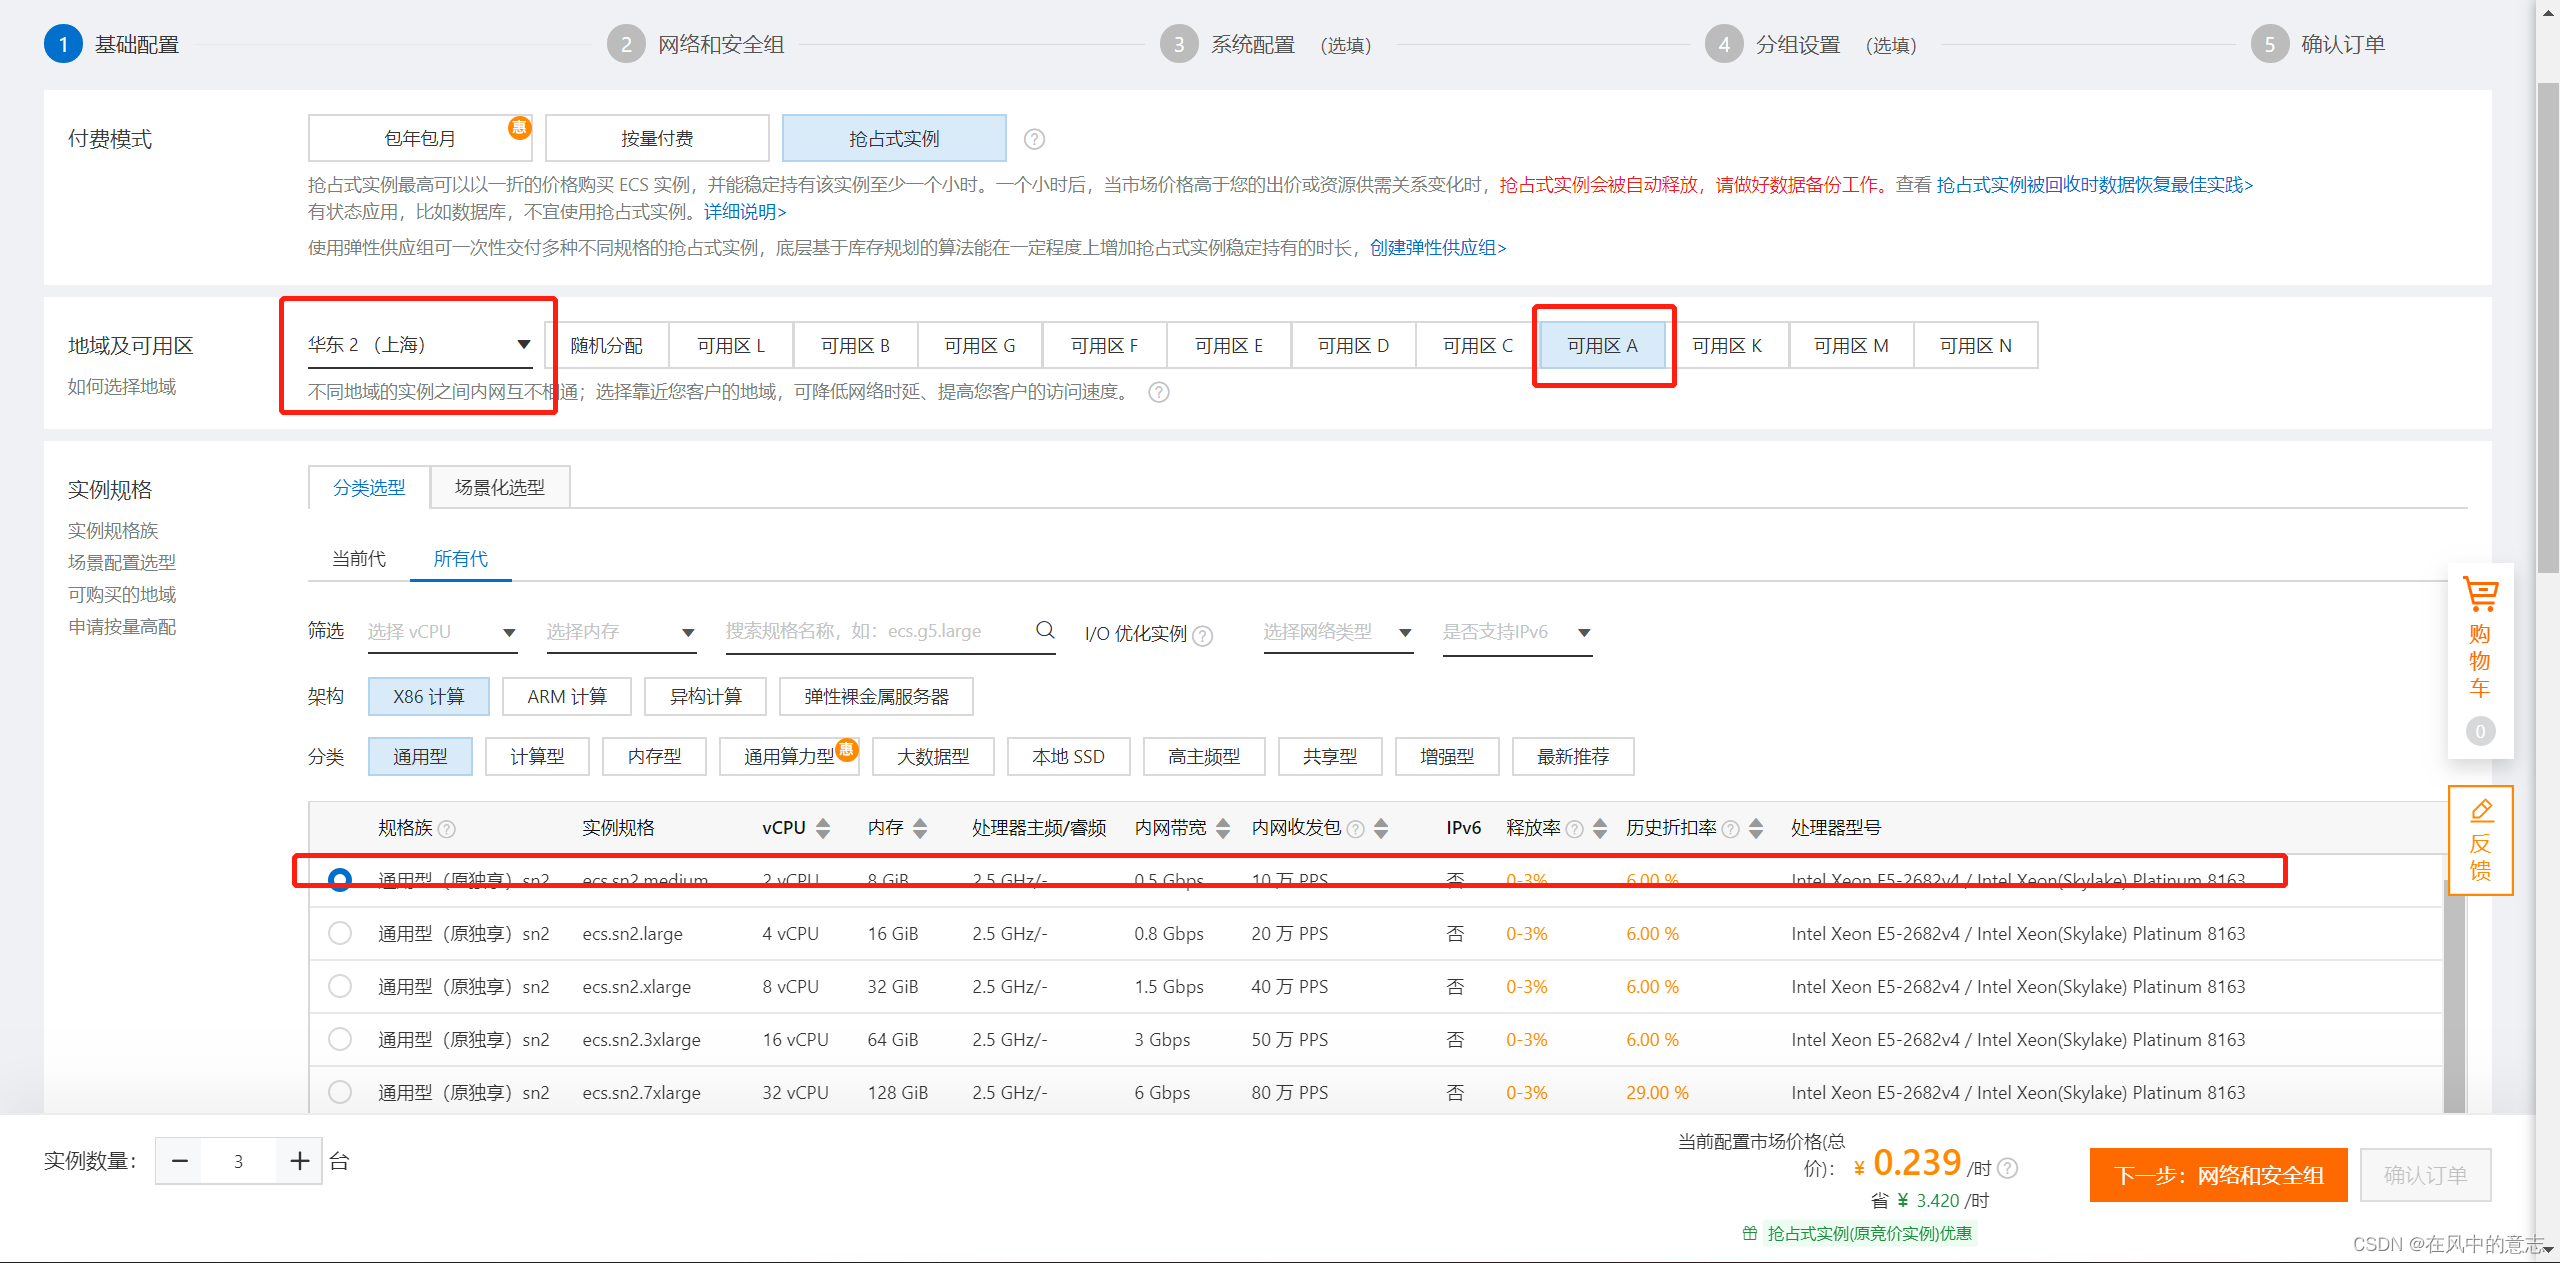Click price help icon near /时
Viewport: 2560px width, 1263px height.
click(2007, 1168)
